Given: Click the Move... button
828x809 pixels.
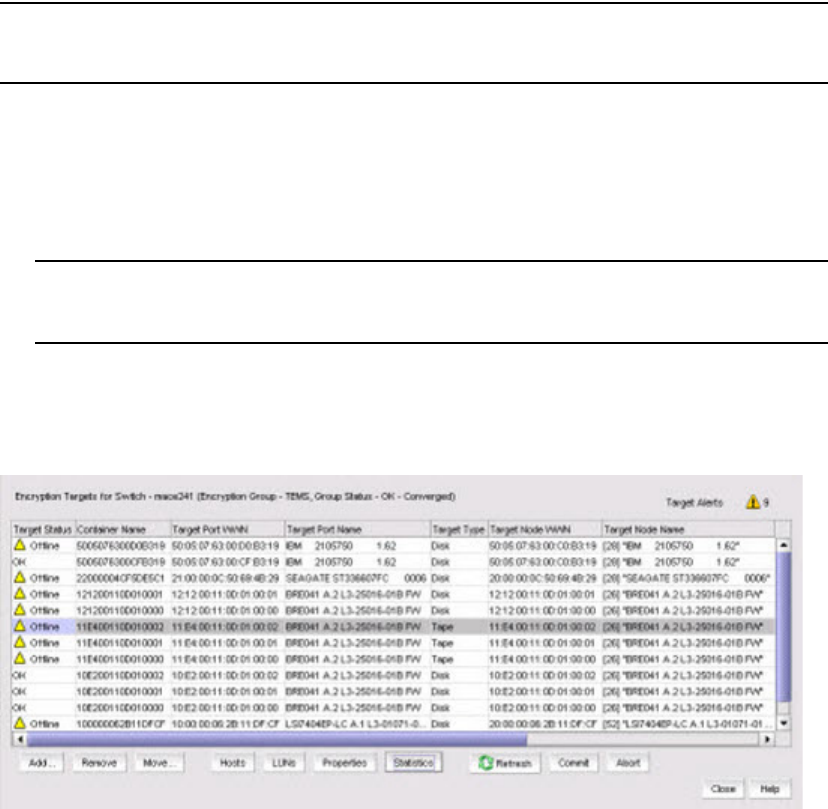Looking at the screenshot, I should [x=159, y=763].
